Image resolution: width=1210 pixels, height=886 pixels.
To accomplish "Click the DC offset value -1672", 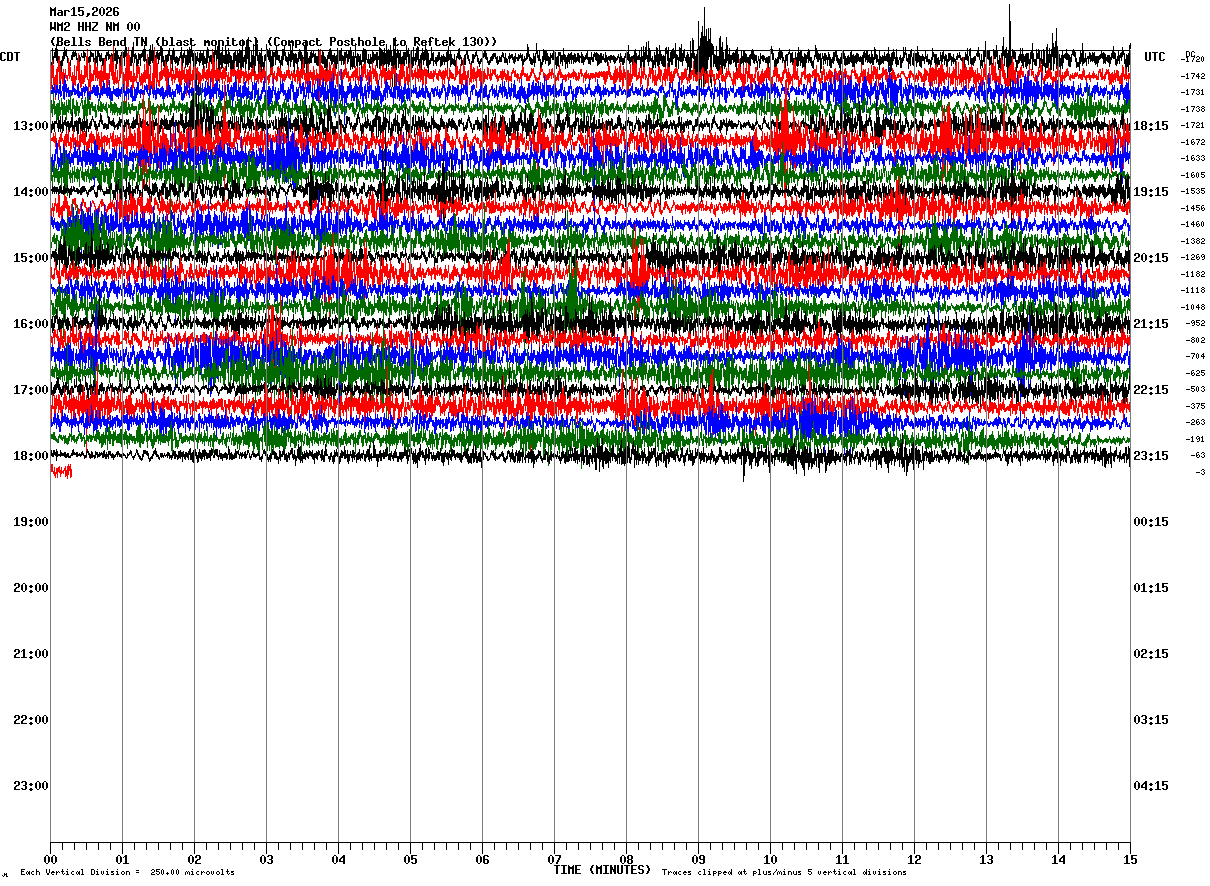I will point(1192,142).
